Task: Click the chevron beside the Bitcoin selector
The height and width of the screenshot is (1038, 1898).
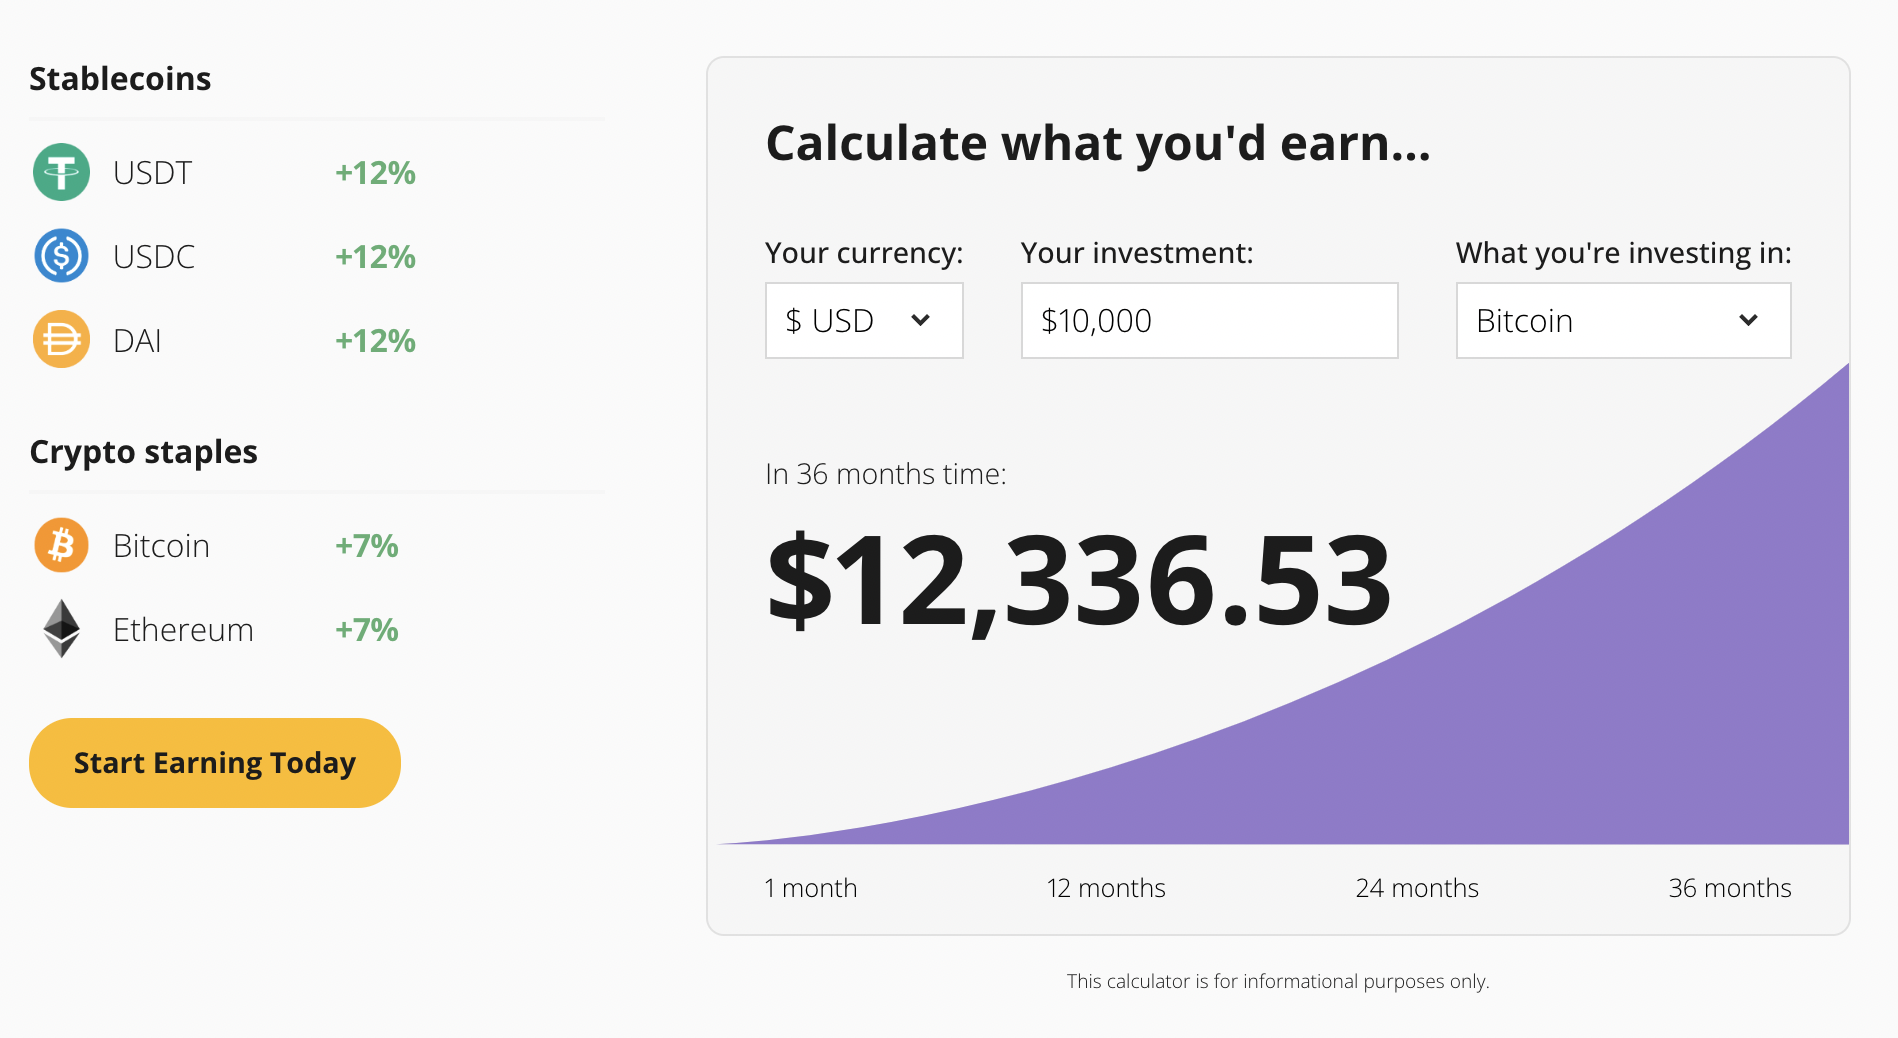Action: coord(1748,321)
